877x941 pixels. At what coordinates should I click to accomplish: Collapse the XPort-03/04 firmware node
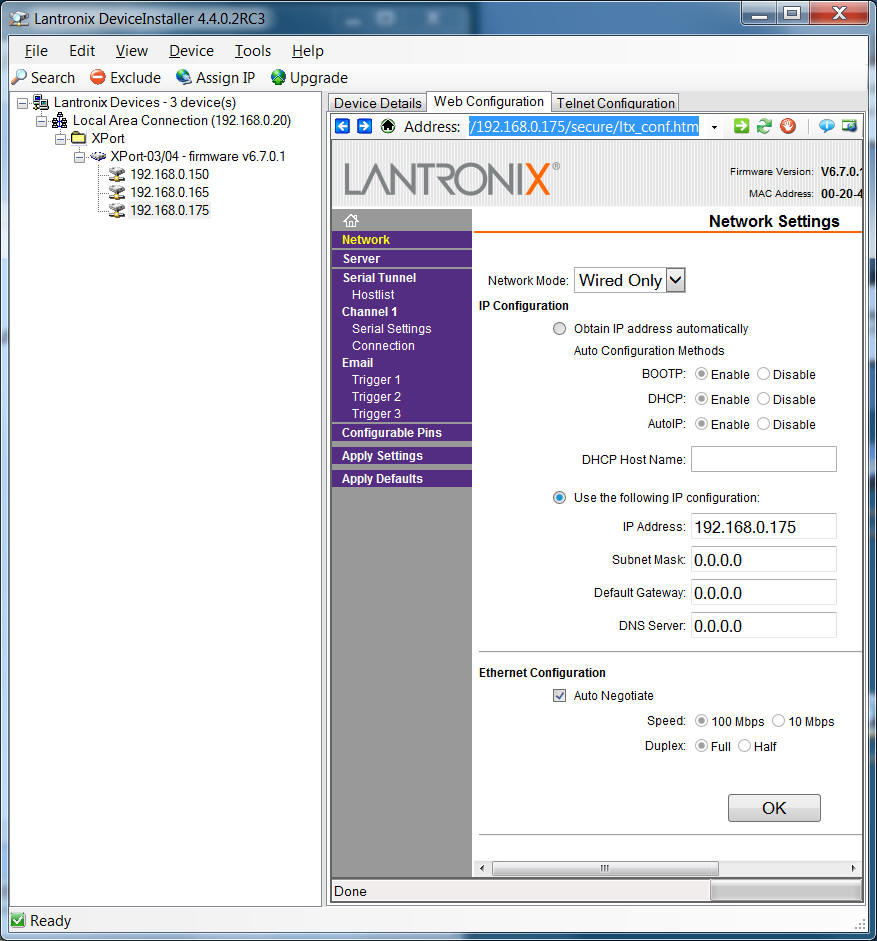click(x=79, y=157)
